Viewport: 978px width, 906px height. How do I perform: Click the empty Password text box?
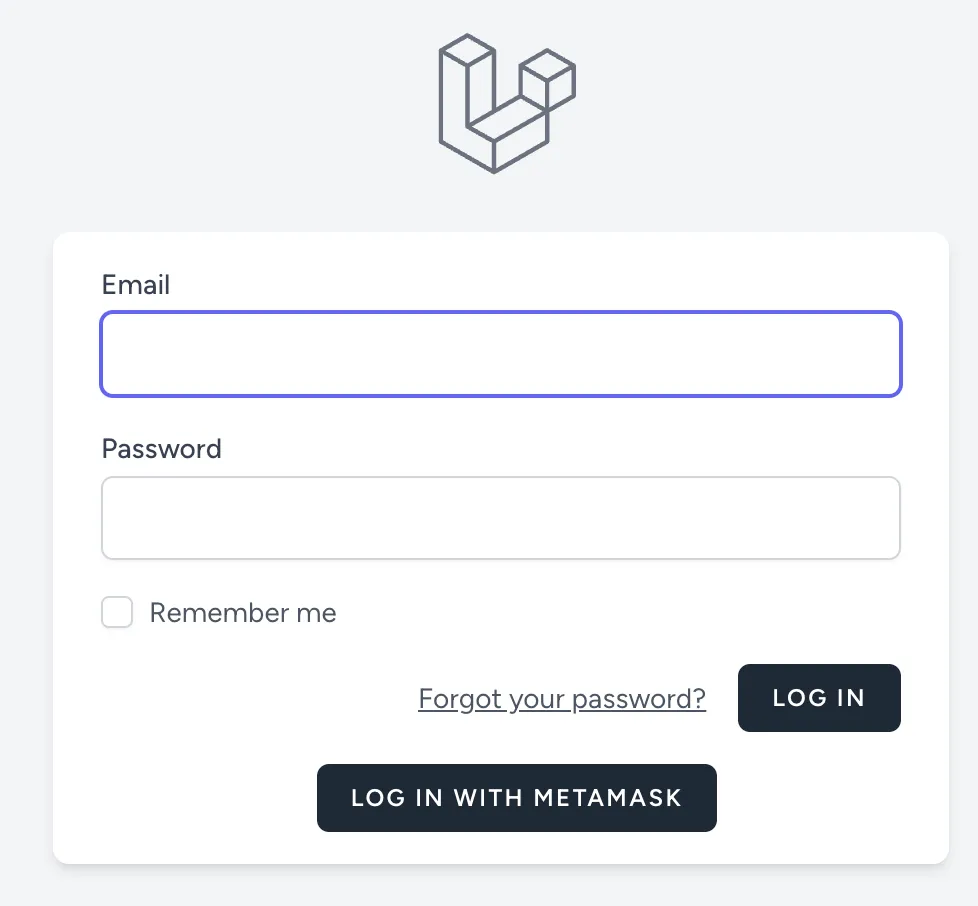tap(500, 517)
